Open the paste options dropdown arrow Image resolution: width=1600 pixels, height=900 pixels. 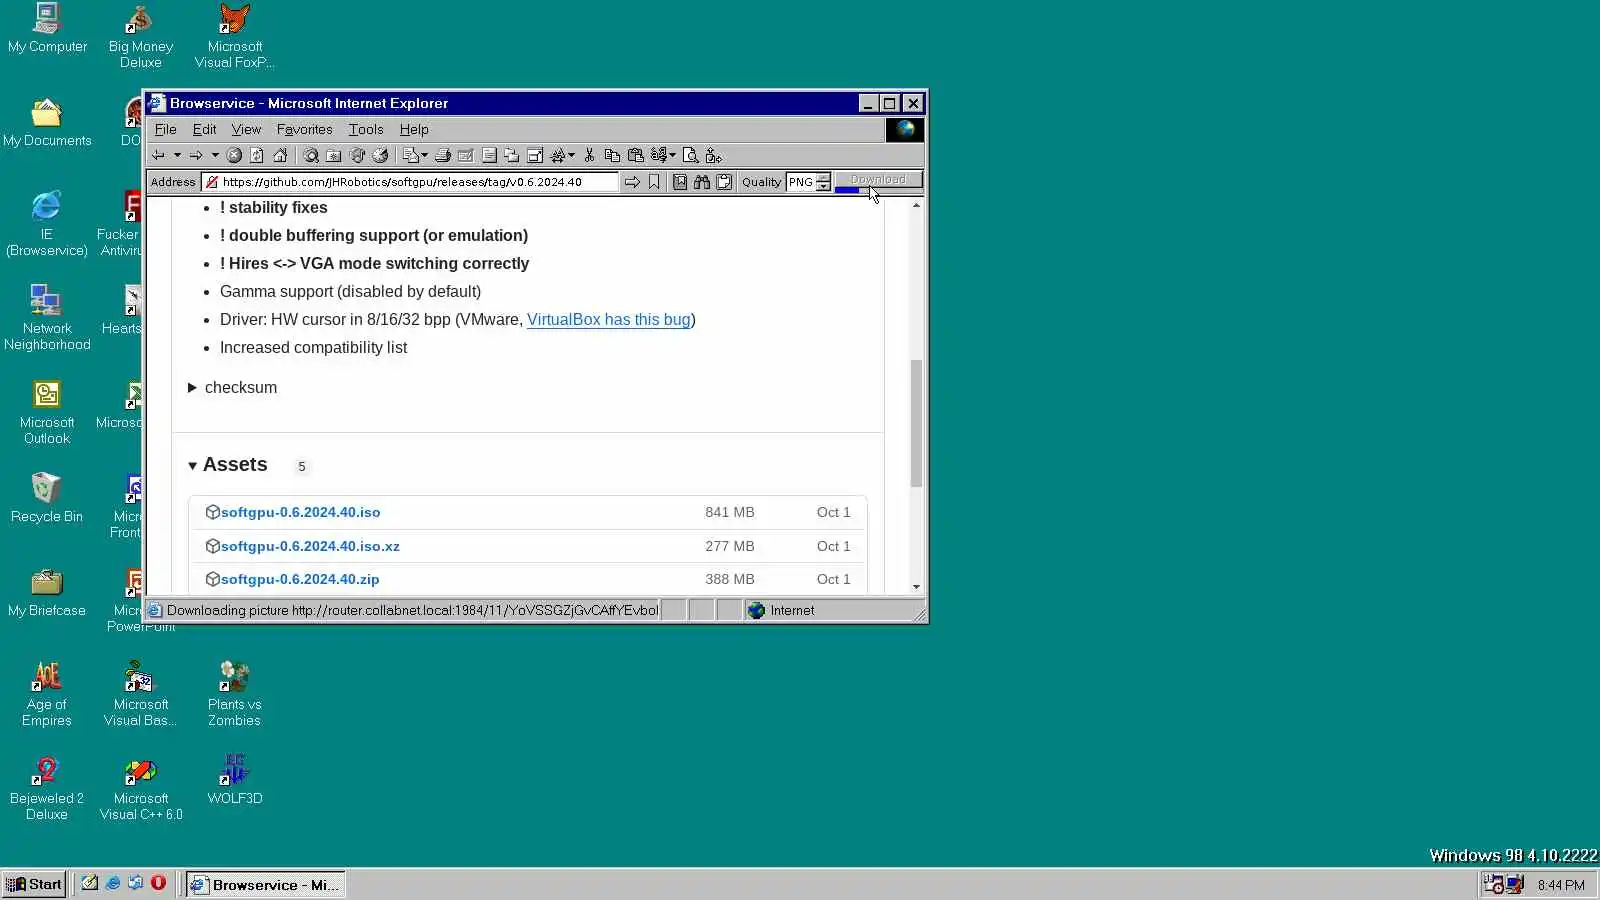click(673, 155)
